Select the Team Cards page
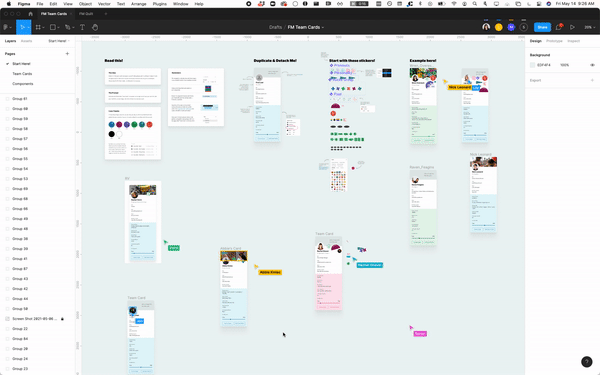This screenshot has height=375, width=600. [x=22, y=74]
